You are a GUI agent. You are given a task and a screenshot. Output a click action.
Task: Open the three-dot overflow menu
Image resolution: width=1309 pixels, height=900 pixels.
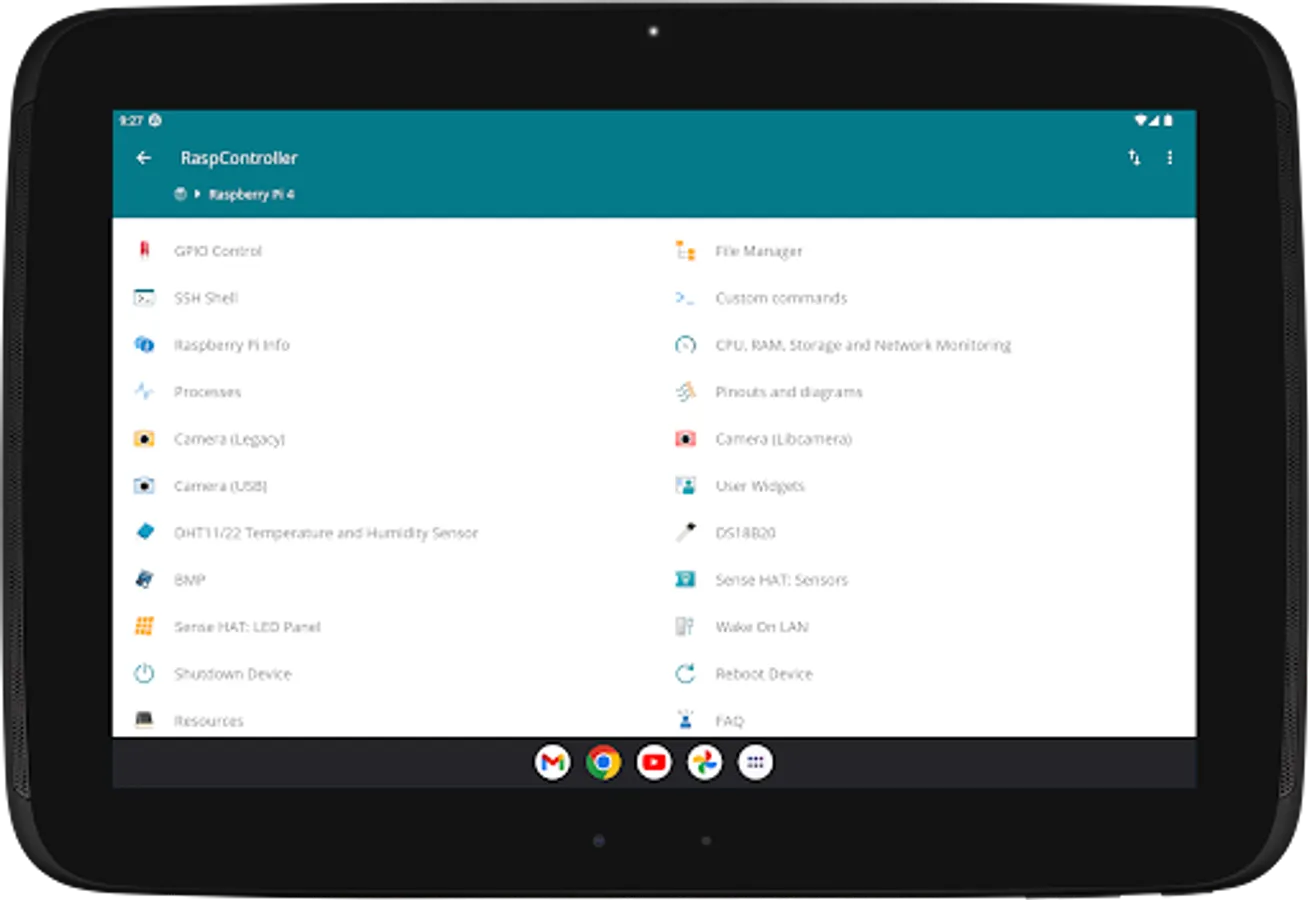1170,158
